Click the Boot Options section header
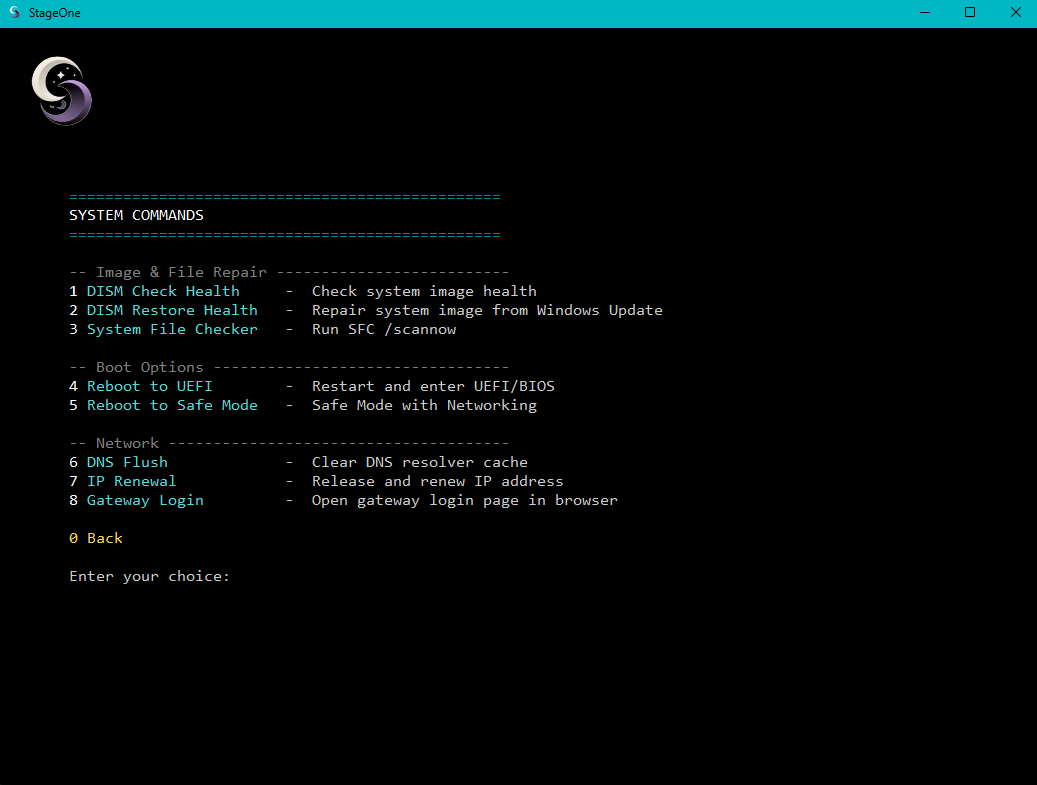Image resolution: width=1037 pixels, height=785 pixels. tap(149, 367)
